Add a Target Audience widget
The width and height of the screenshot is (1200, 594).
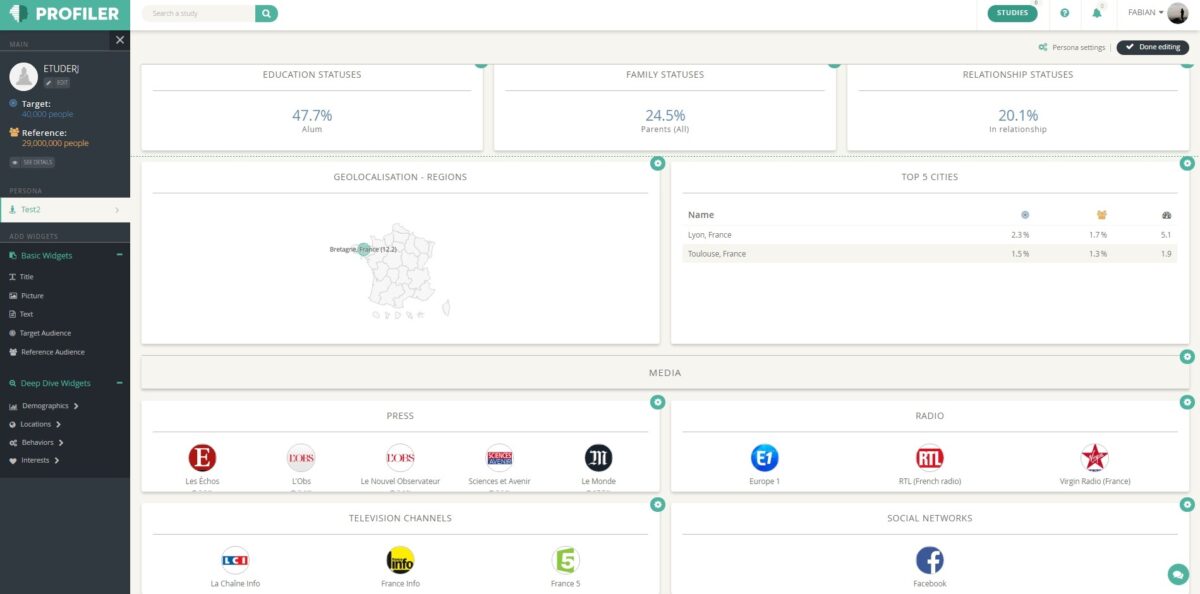(40, 333)
